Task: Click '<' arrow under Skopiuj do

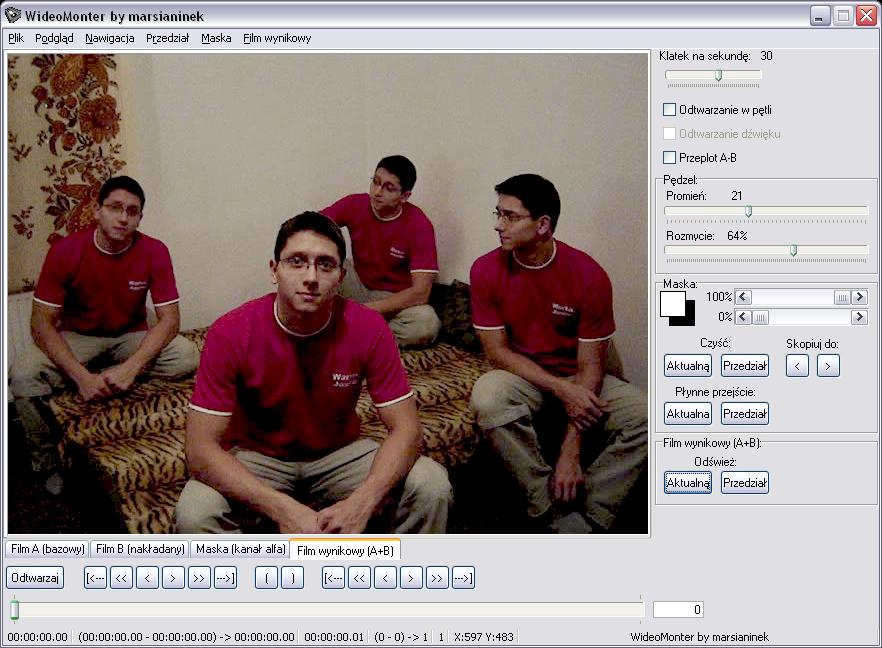Action: tap(797, 366)
